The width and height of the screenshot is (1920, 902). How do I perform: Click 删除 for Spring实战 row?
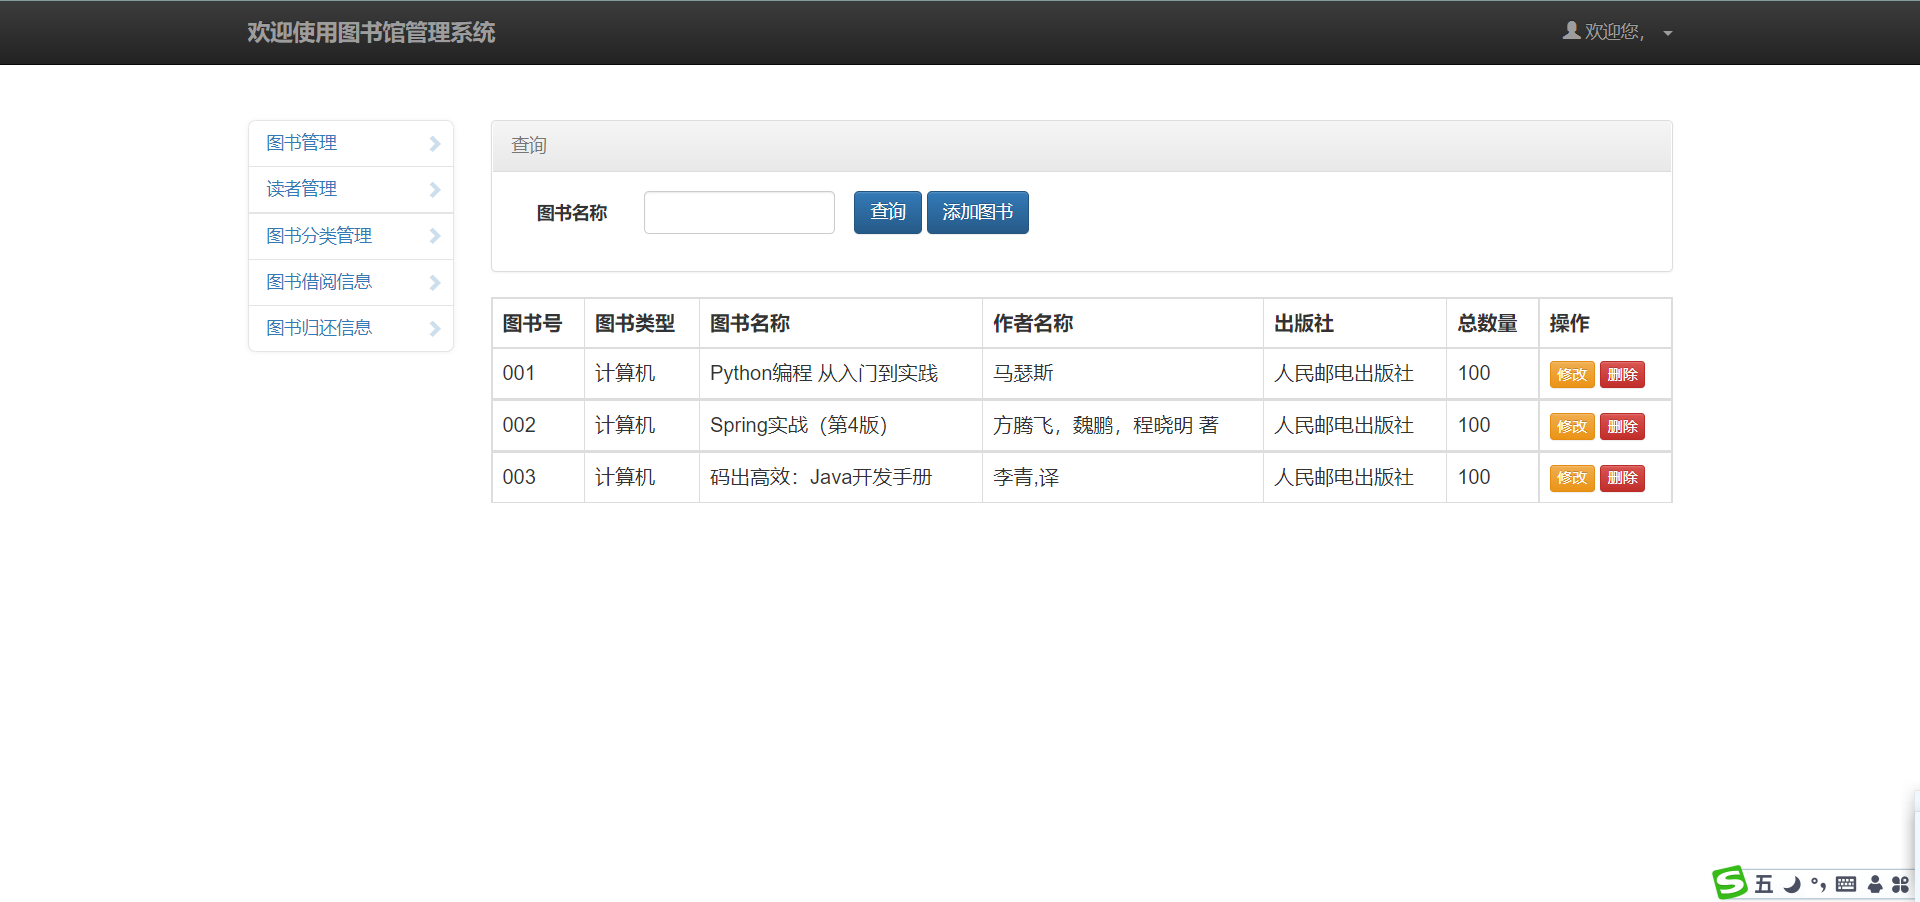coord(1622,426)
